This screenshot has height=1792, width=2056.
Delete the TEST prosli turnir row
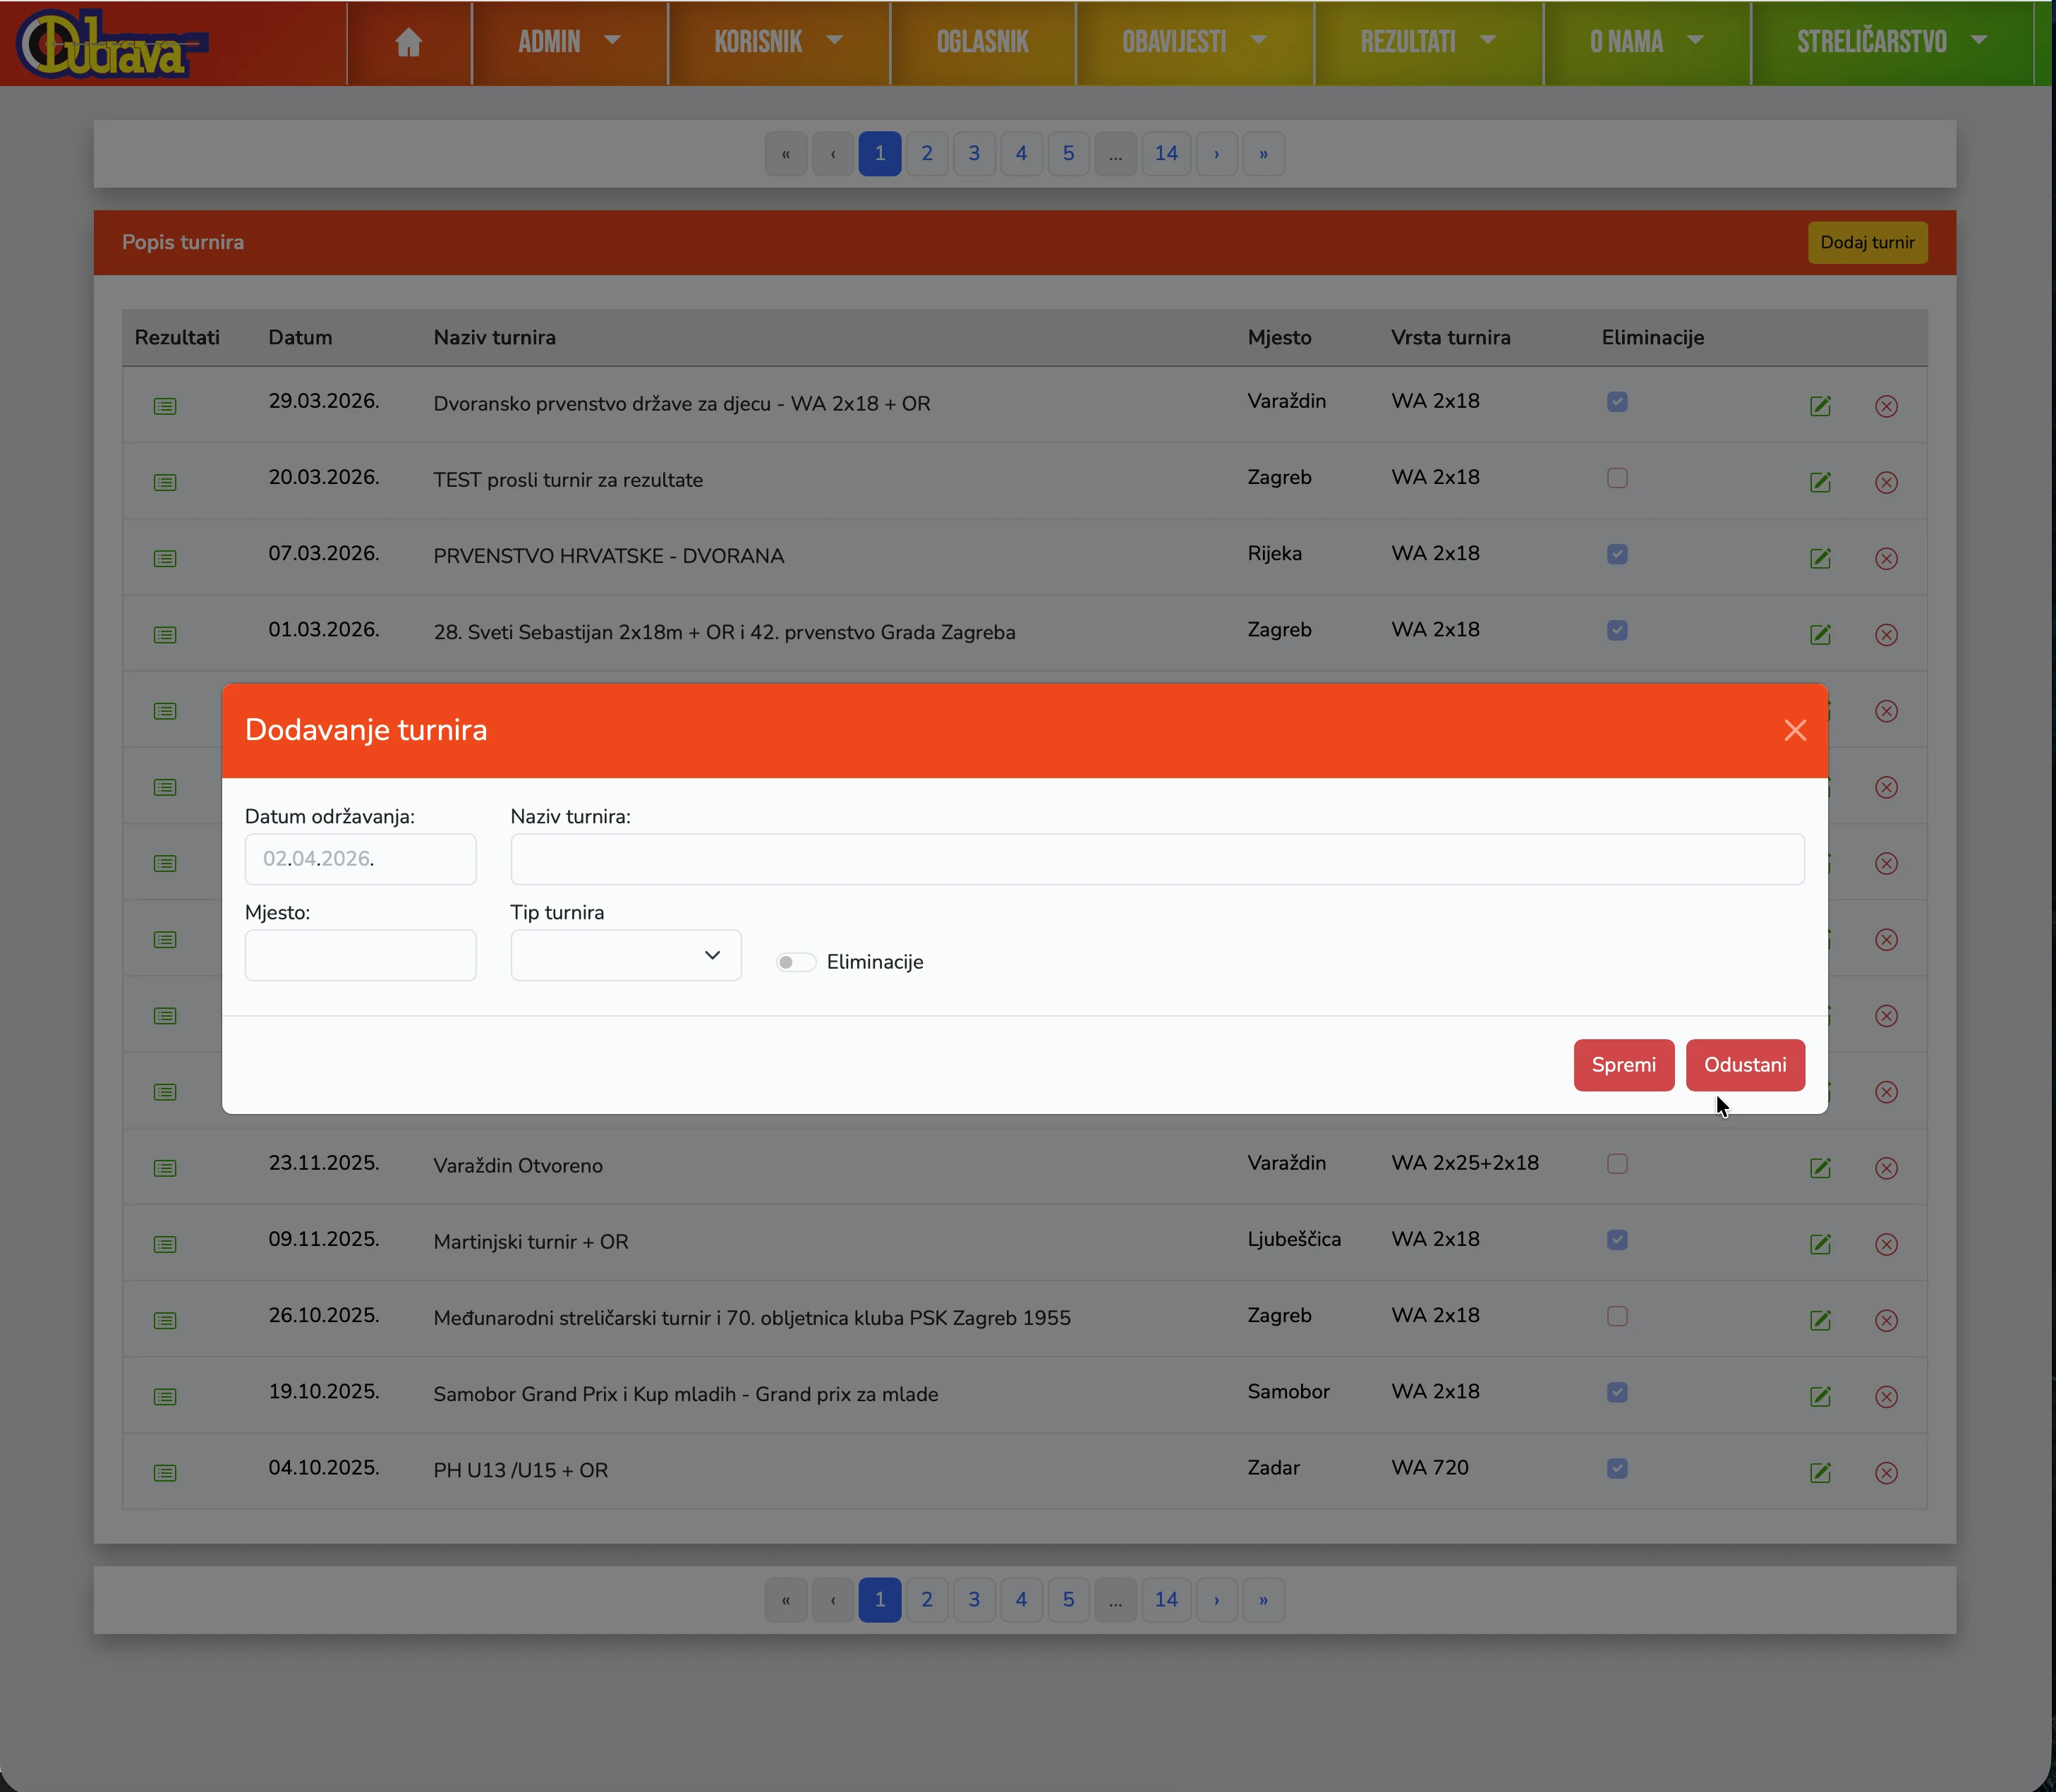click(1886, 482)
